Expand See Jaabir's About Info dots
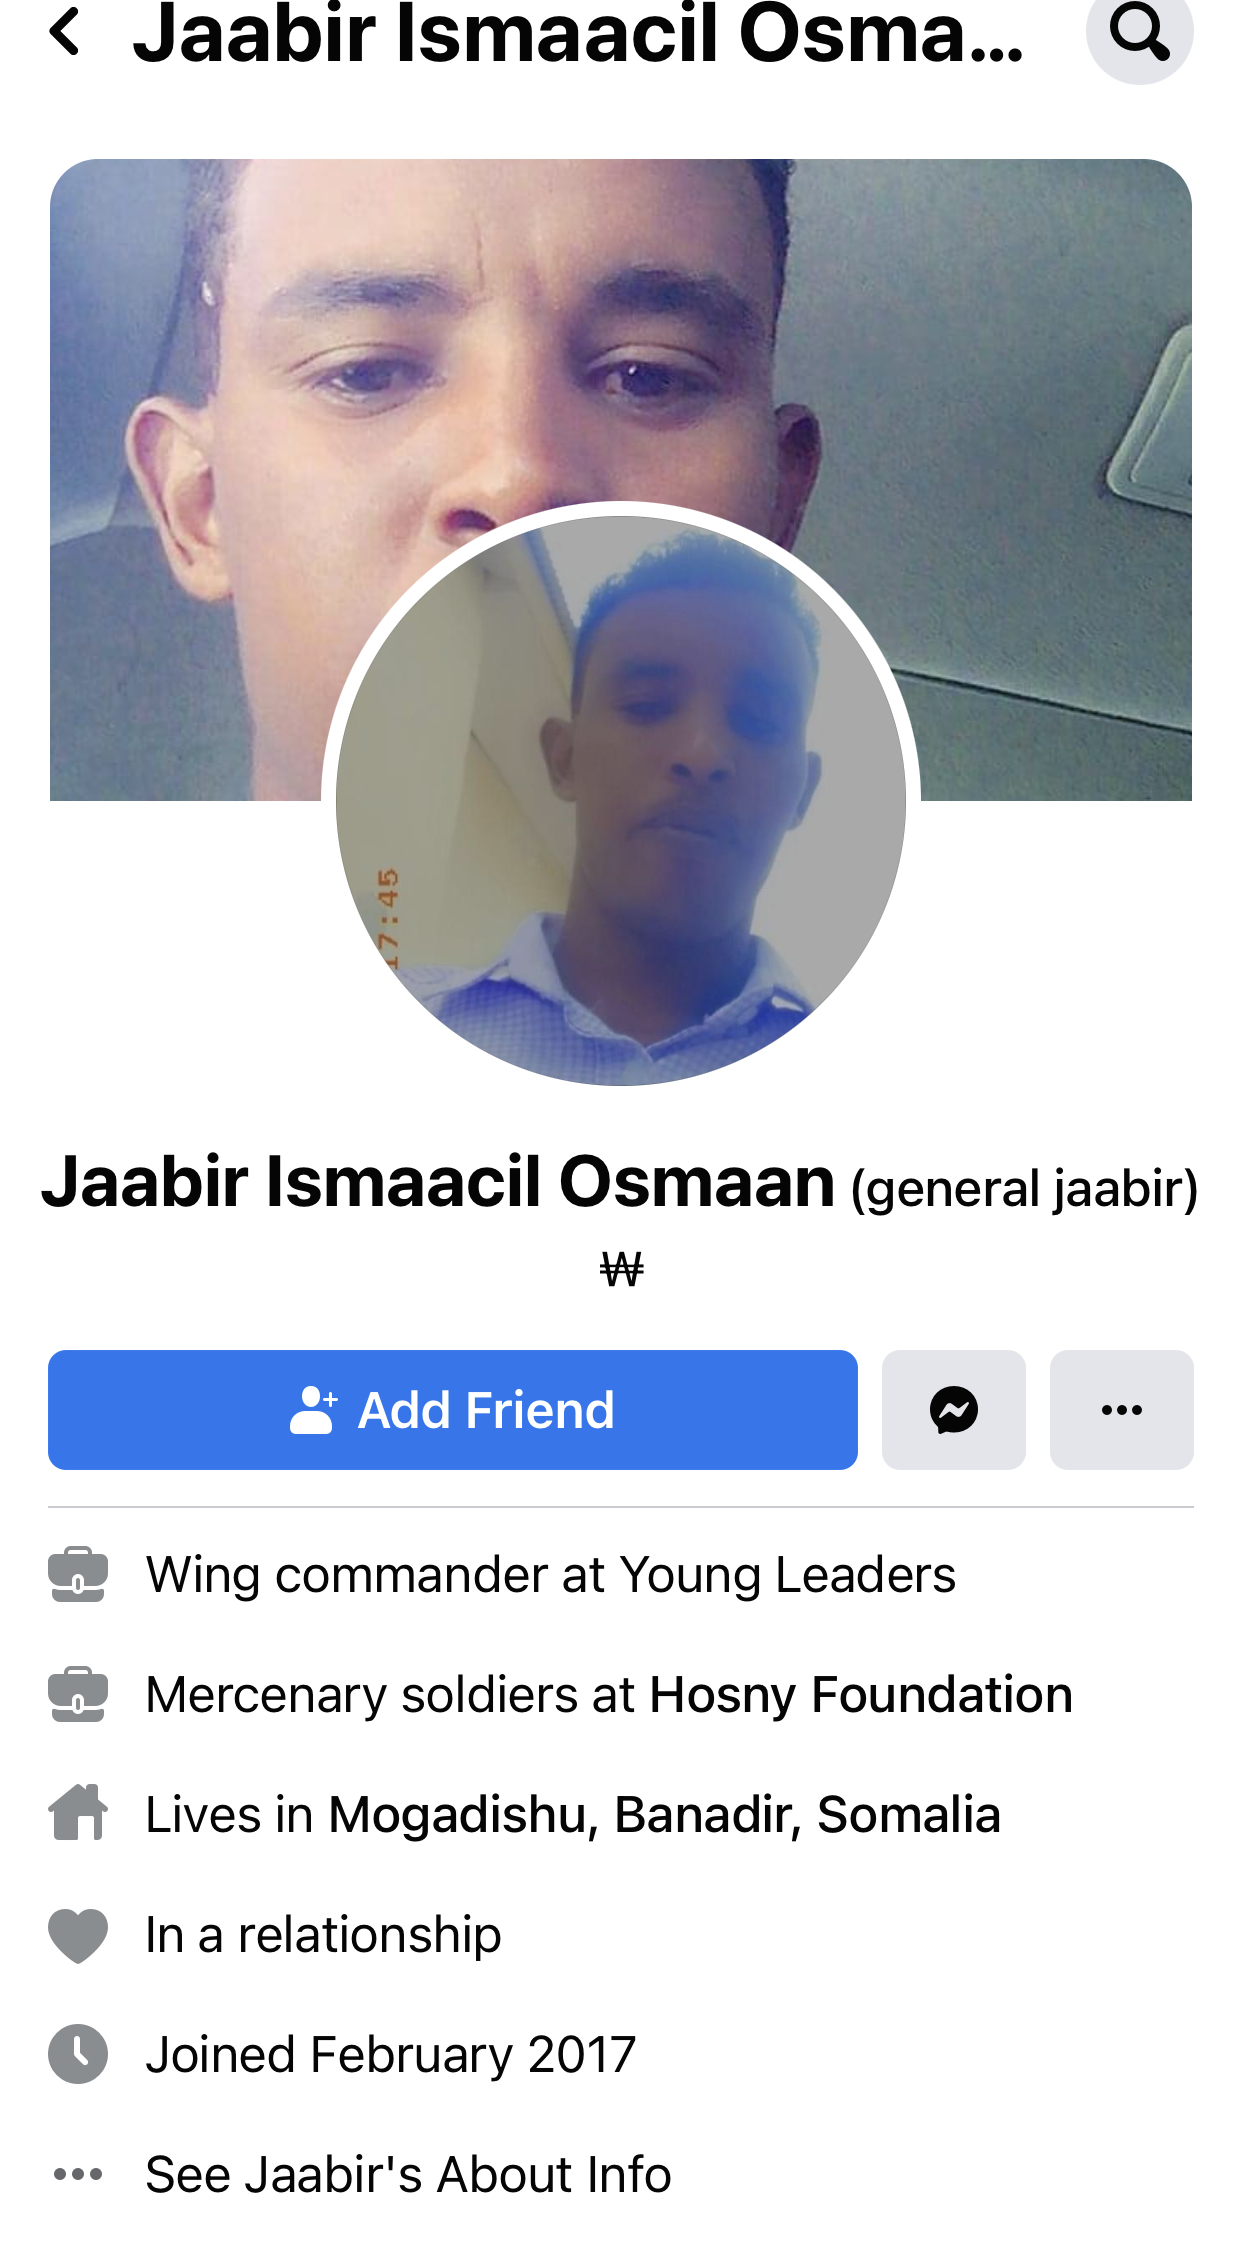The height and width of the screenshot is (2251, 1242). coord(78,2174)
